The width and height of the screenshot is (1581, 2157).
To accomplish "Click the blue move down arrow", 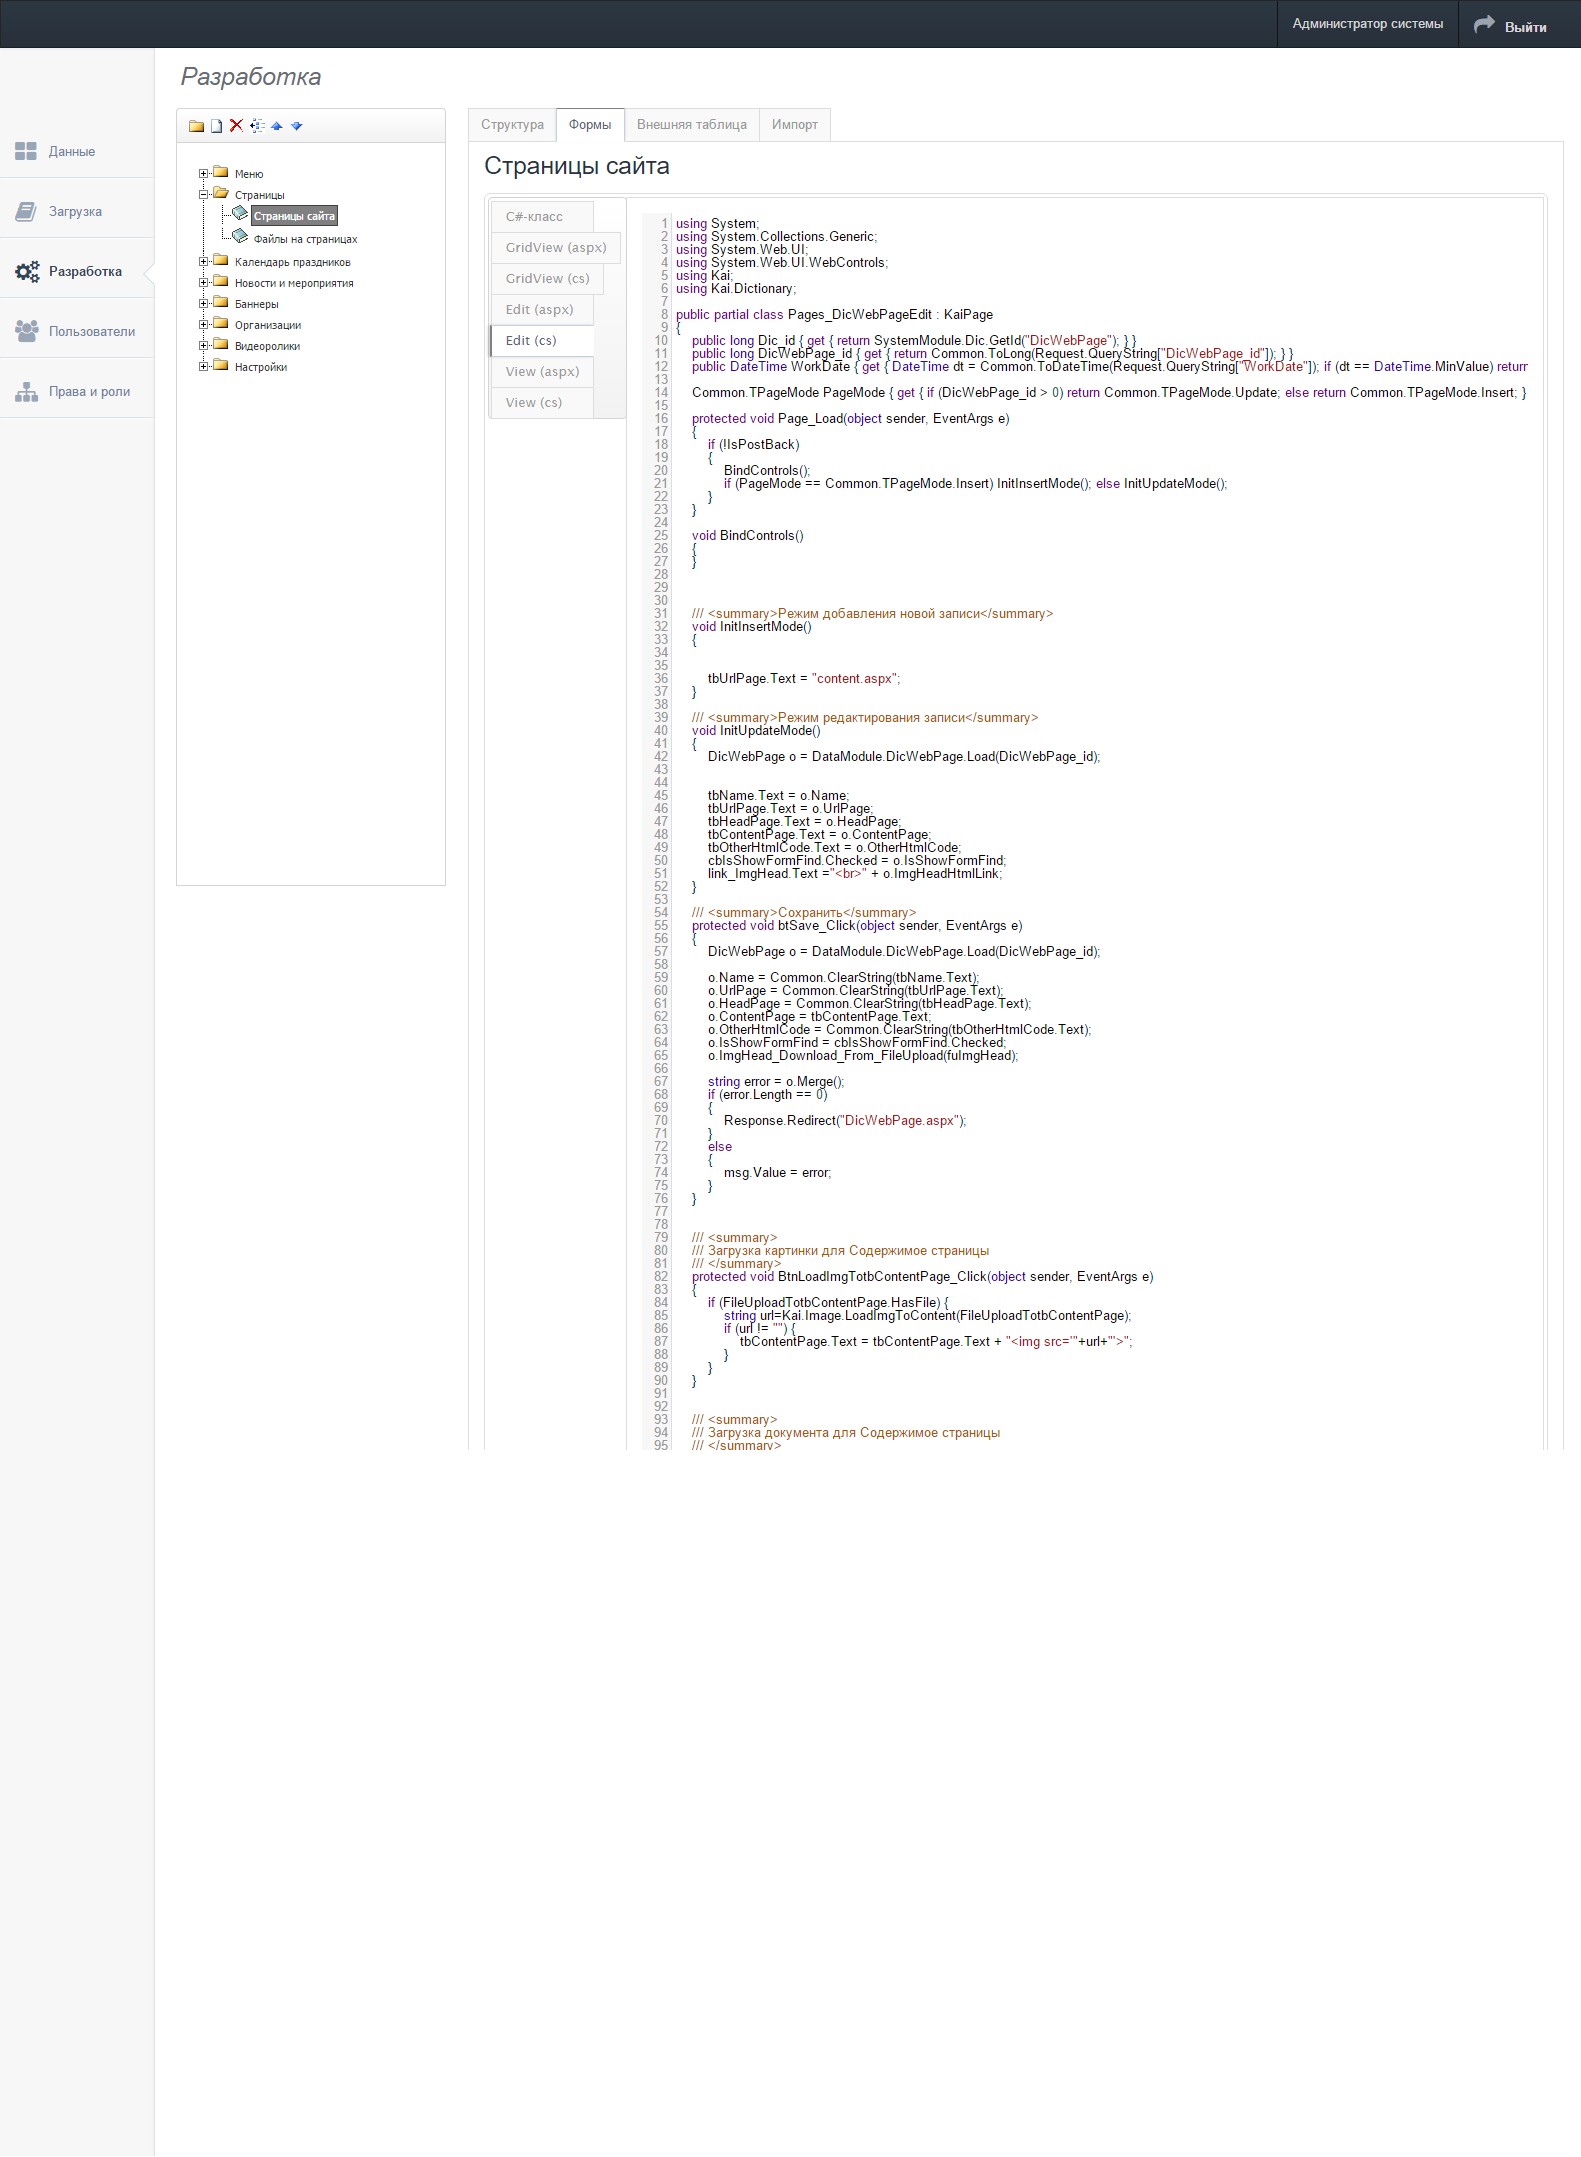I will tap(297, 126).
